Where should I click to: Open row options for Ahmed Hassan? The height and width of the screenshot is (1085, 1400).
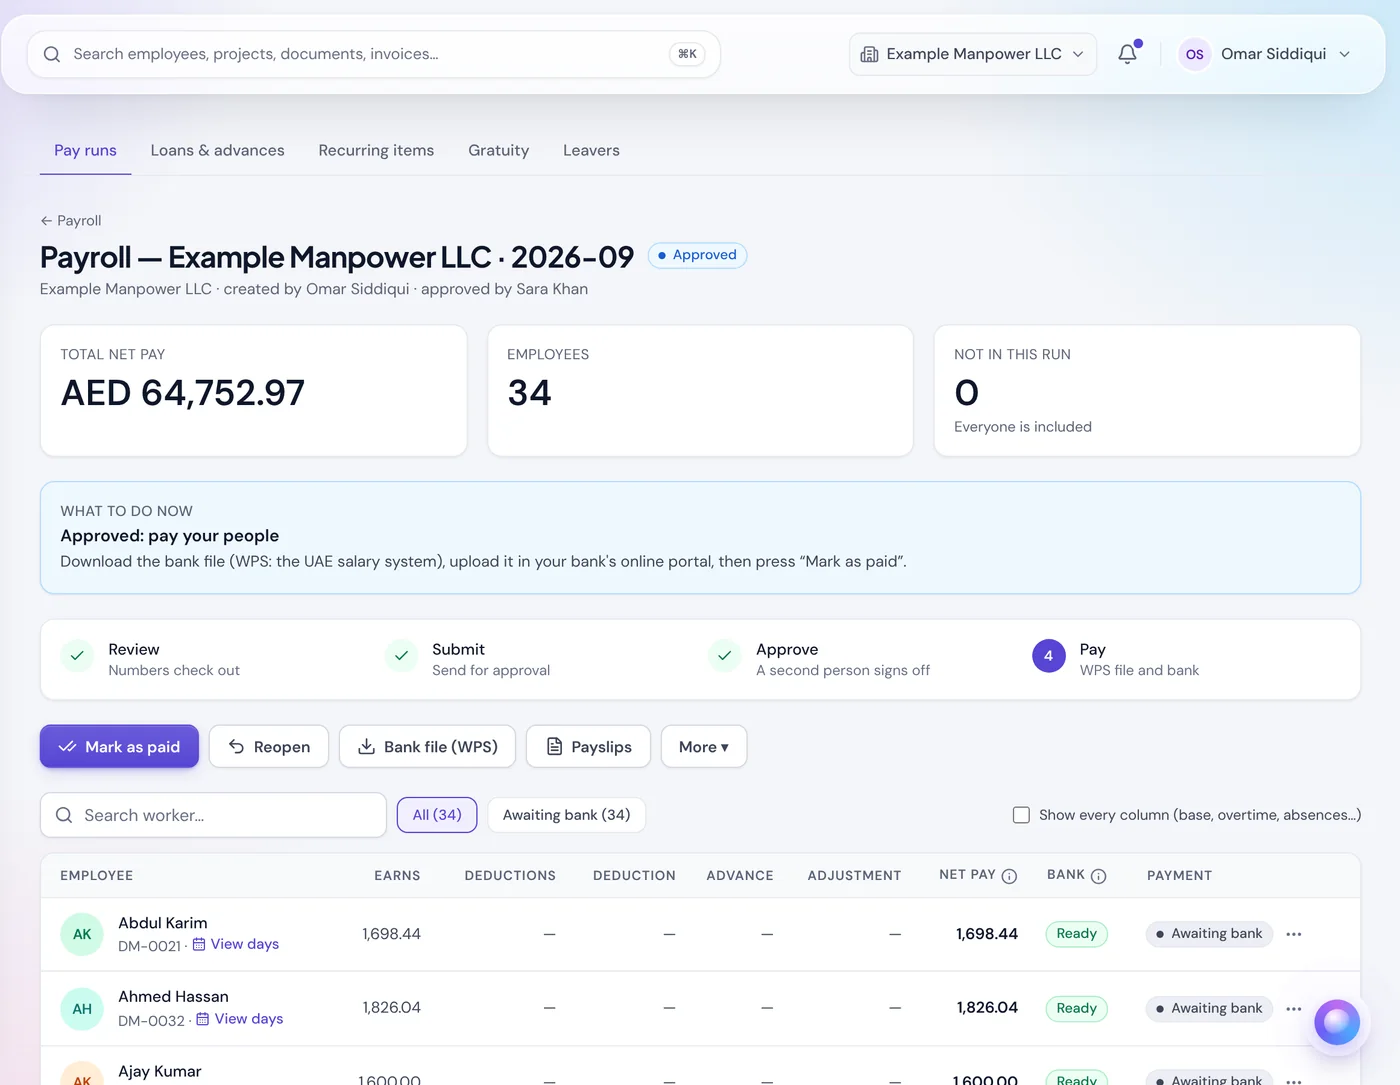coord(1293,1009)
